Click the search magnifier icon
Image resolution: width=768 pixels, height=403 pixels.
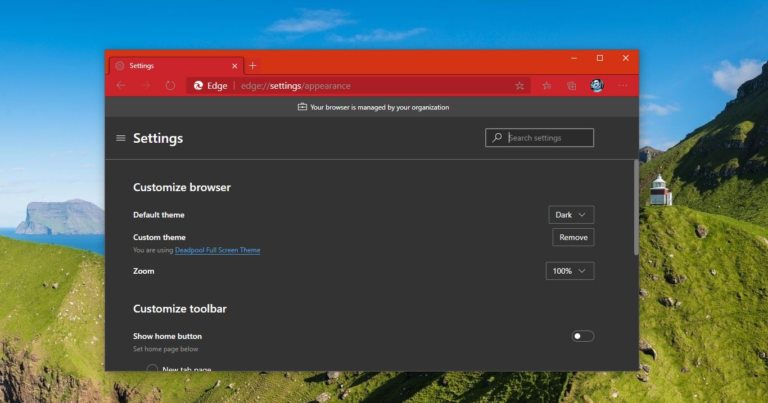tap(497, 138)
